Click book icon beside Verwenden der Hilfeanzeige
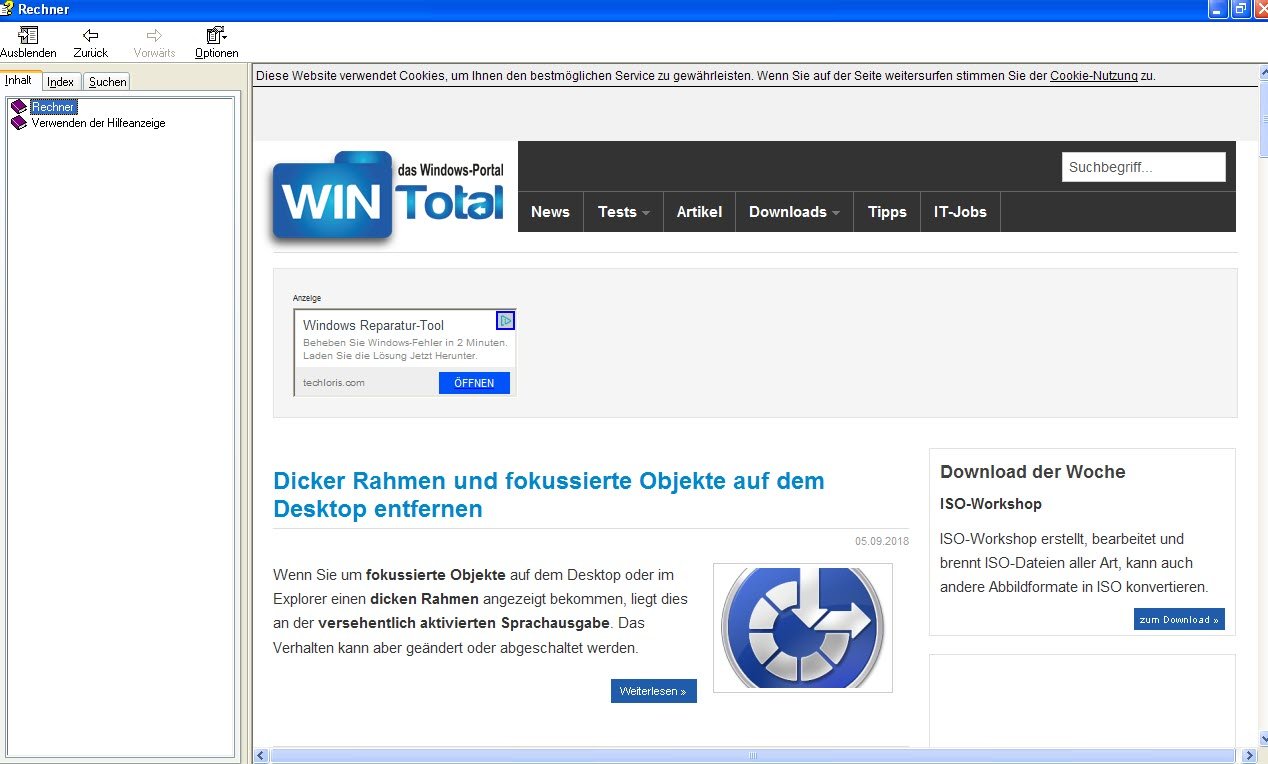Screen dimensions: 1268x764 (19, 123)
